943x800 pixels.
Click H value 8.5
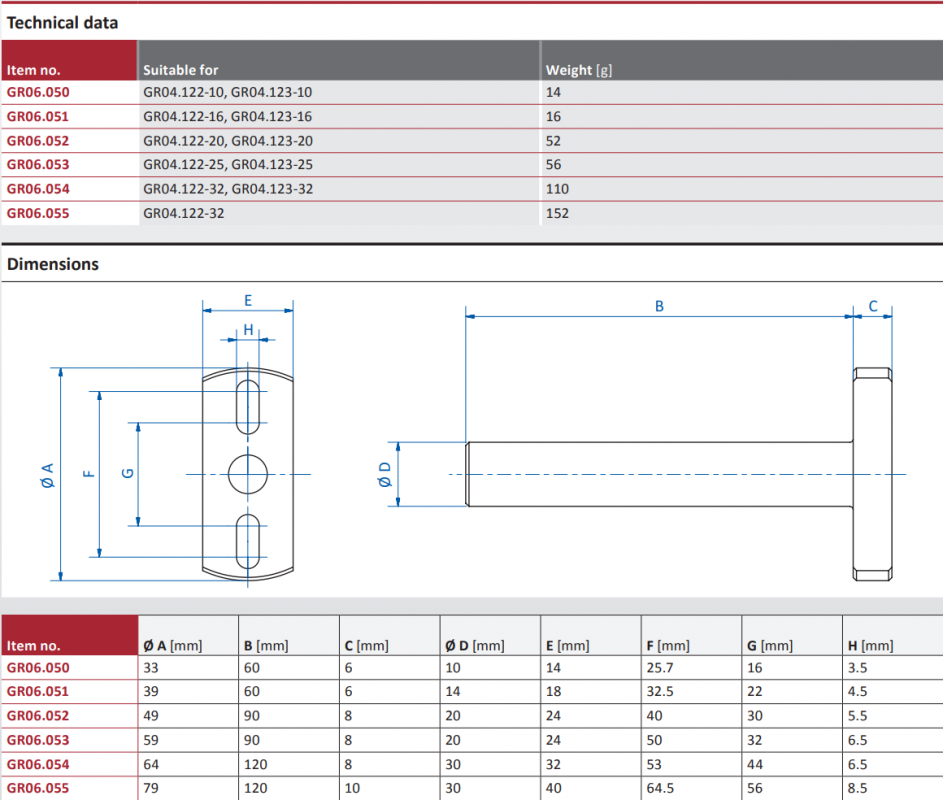[858, 788]
